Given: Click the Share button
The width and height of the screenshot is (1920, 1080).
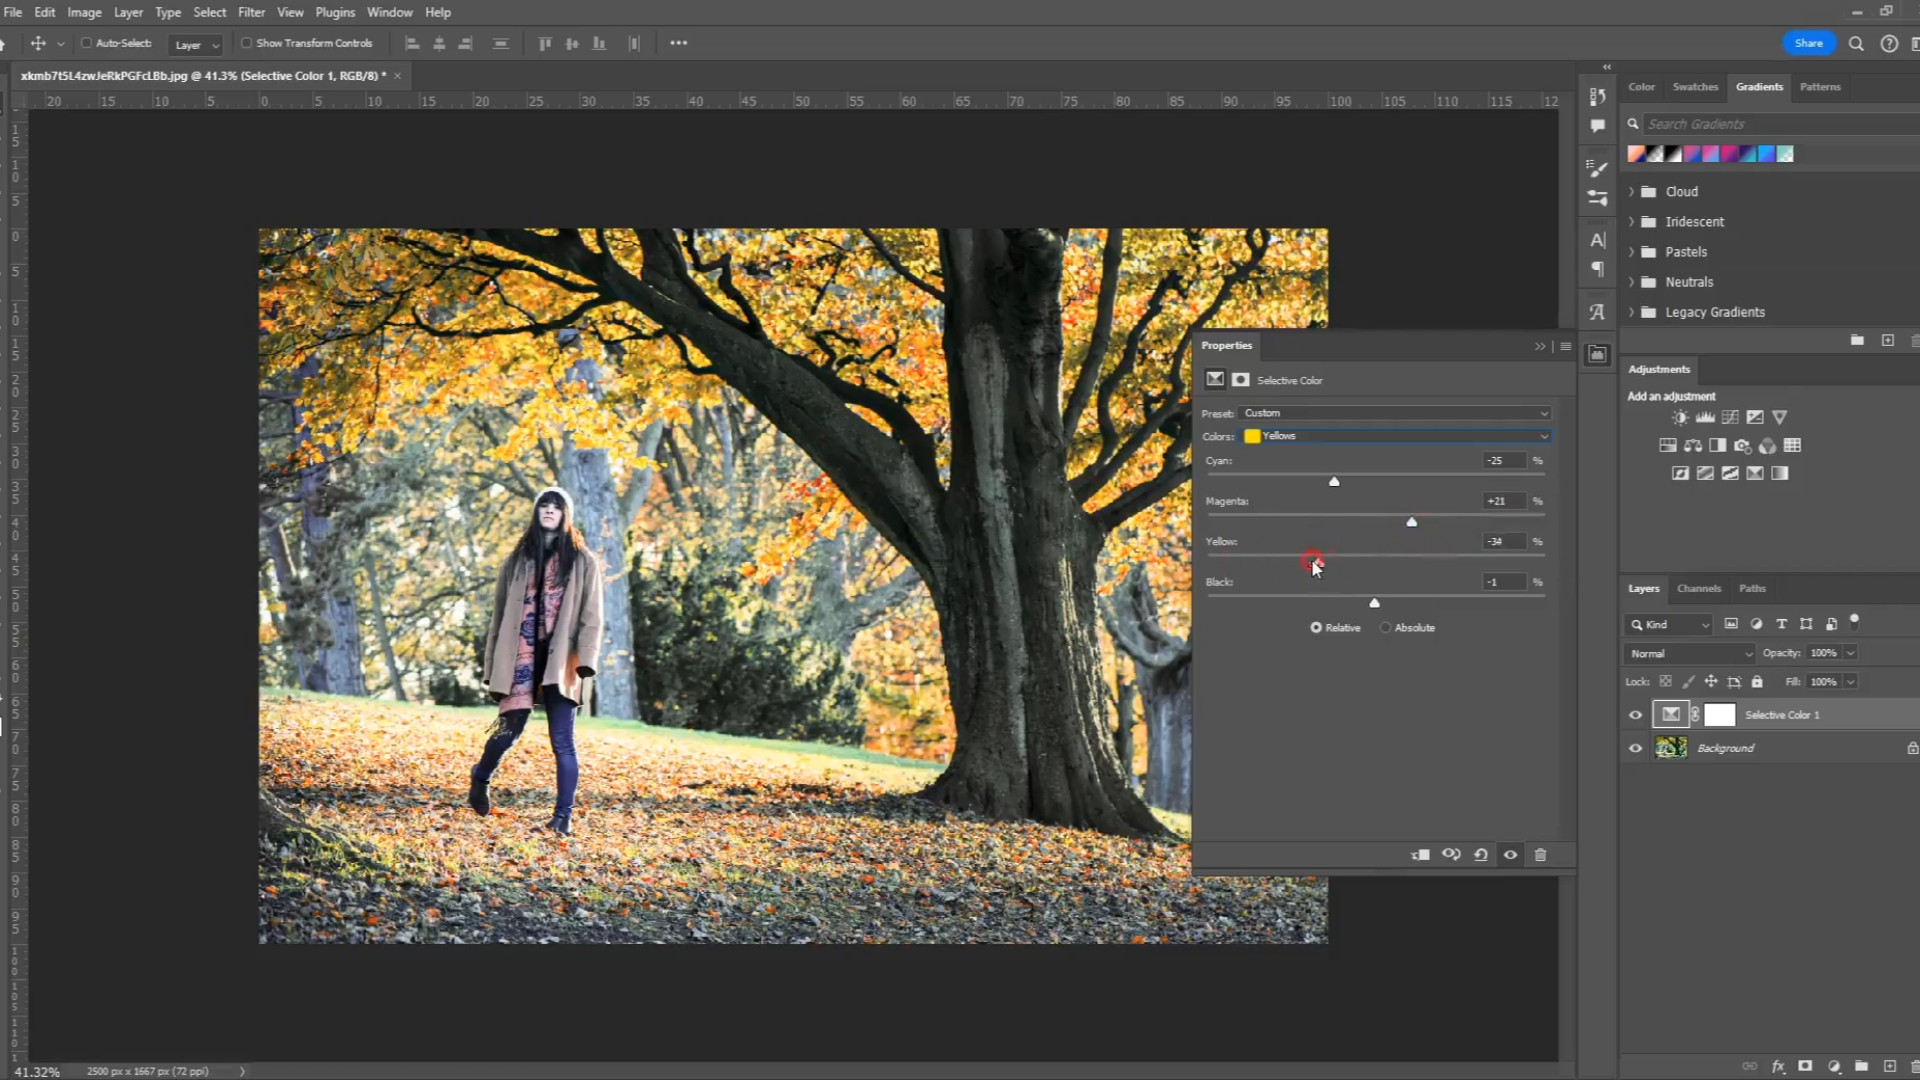Looking at the screenshot, I should tap(1808, 43).
